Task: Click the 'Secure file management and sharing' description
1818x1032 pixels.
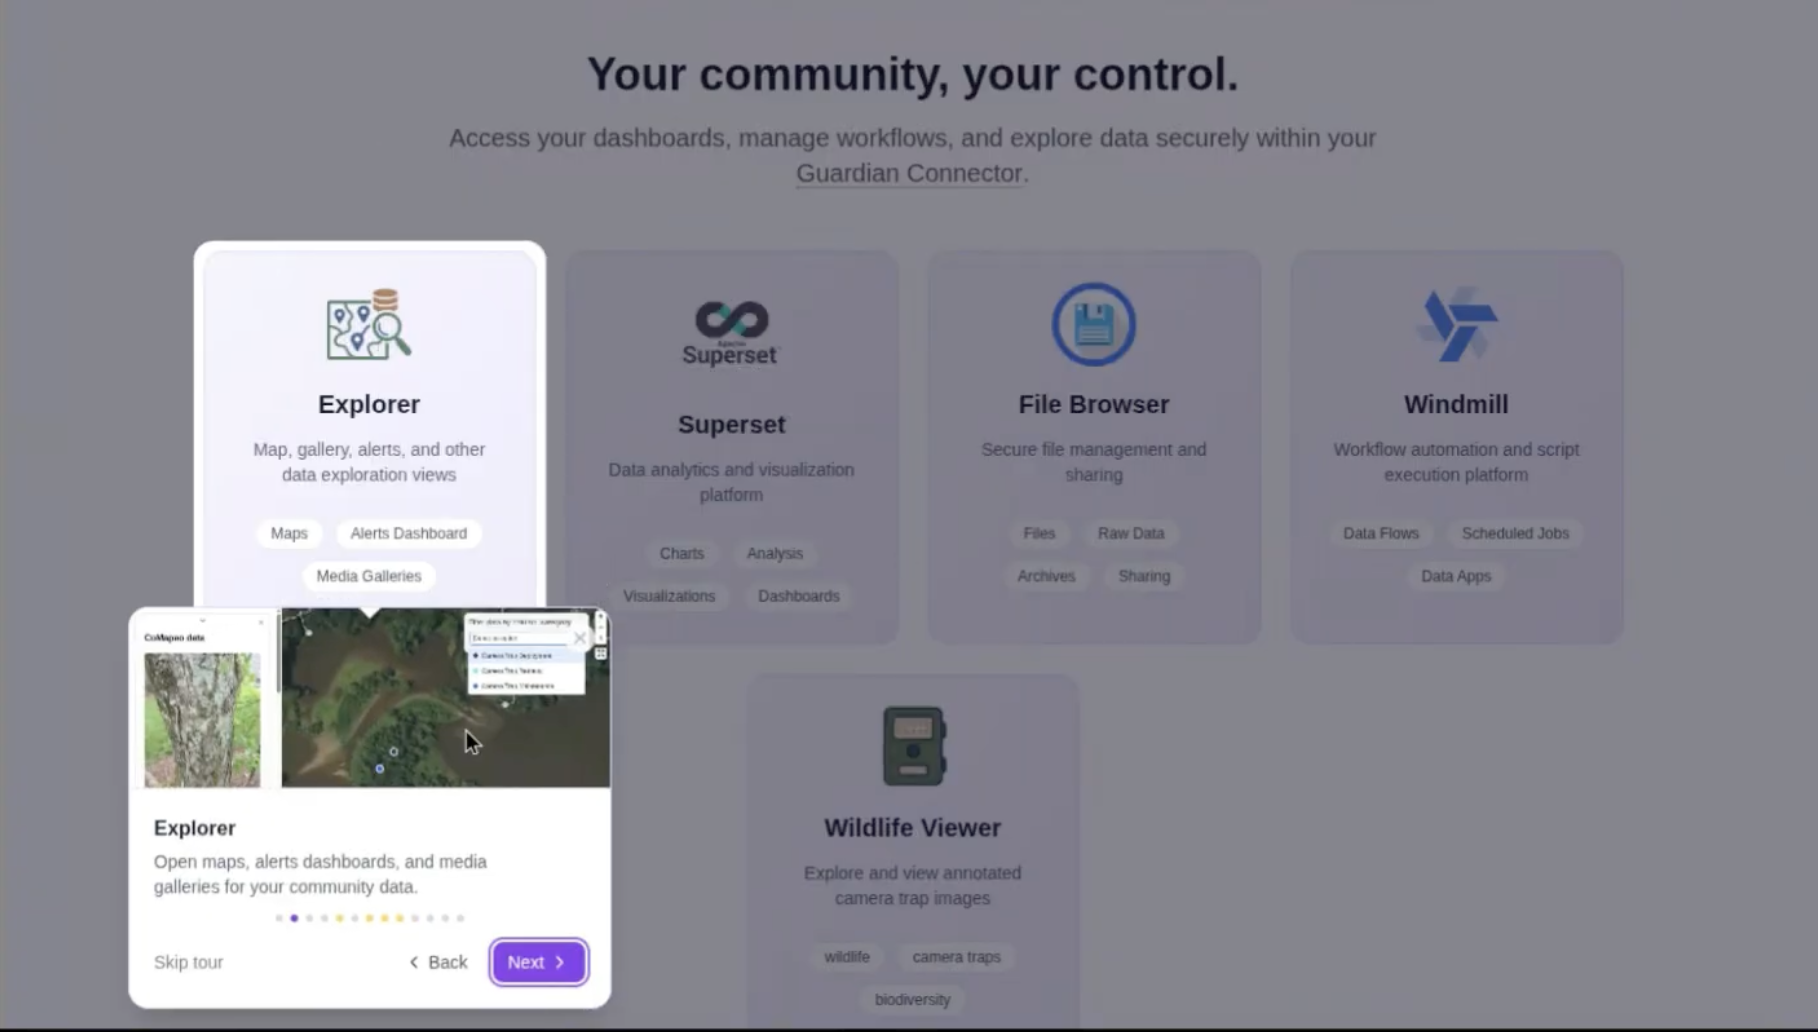Action: pos(1094,462)
